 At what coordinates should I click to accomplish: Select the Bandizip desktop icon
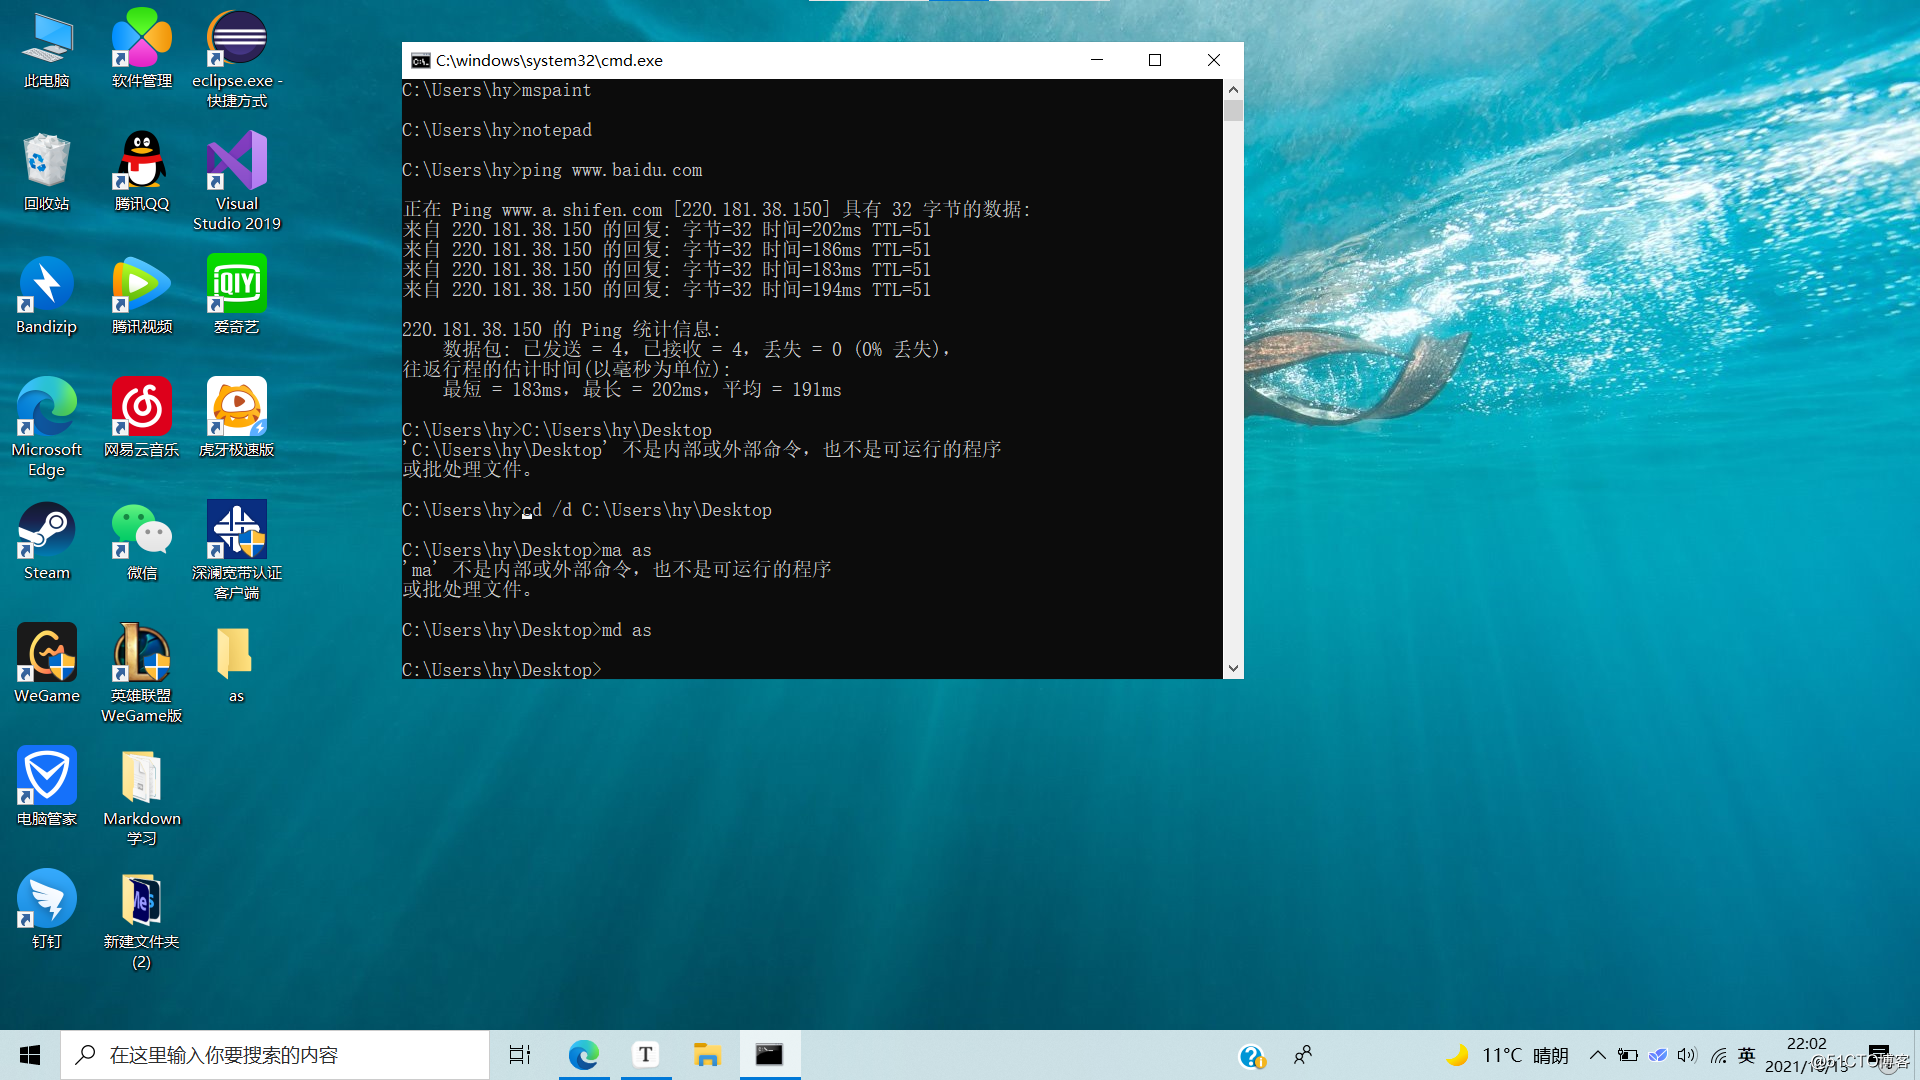tap(46, 286)
